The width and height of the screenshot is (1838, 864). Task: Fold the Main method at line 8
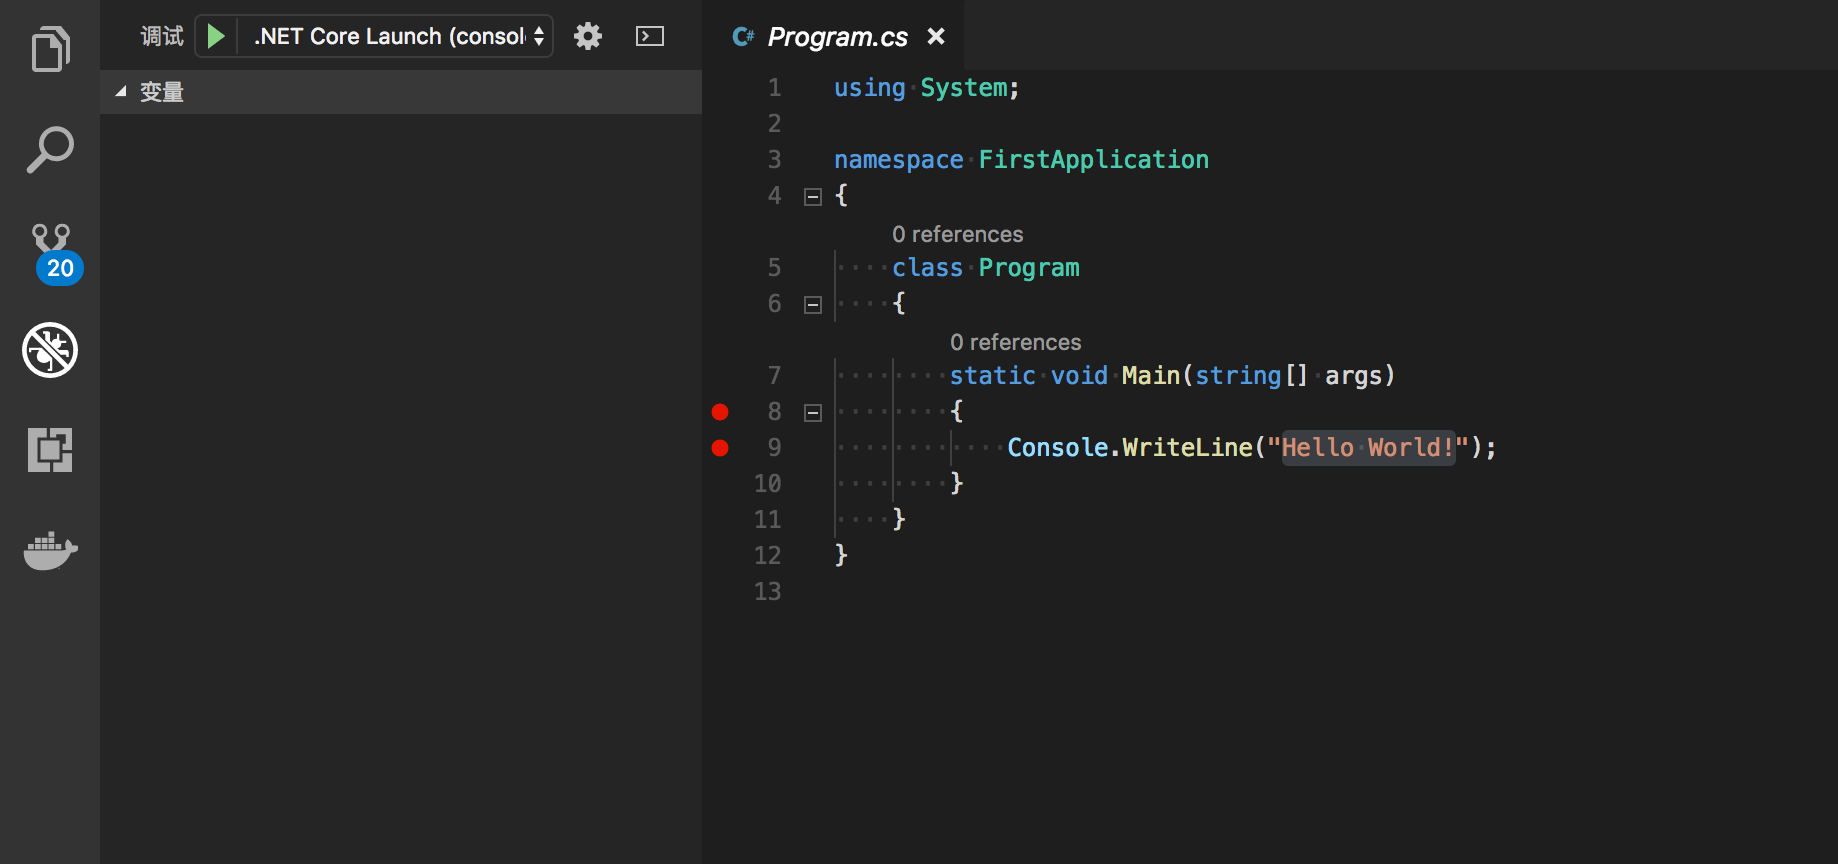pyautogui.click(x=813, y=413)
